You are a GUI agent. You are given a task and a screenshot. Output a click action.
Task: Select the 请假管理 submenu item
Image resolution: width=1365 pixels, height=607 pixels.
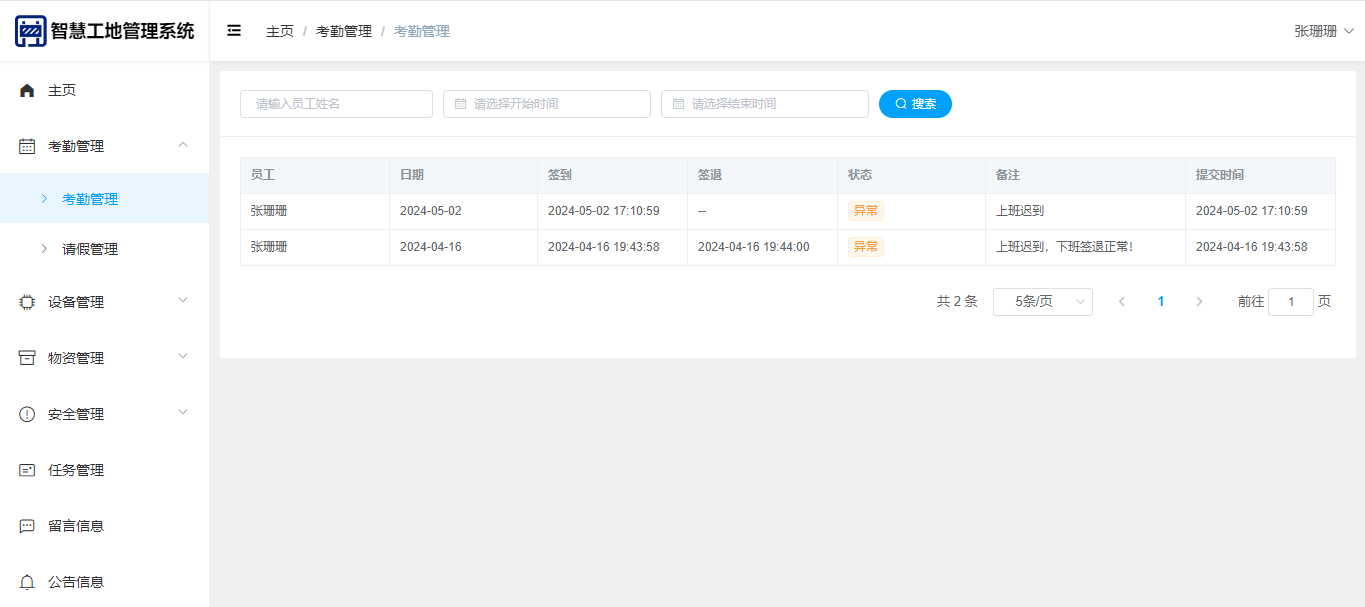pyautogui.click(x=105, y=249)
